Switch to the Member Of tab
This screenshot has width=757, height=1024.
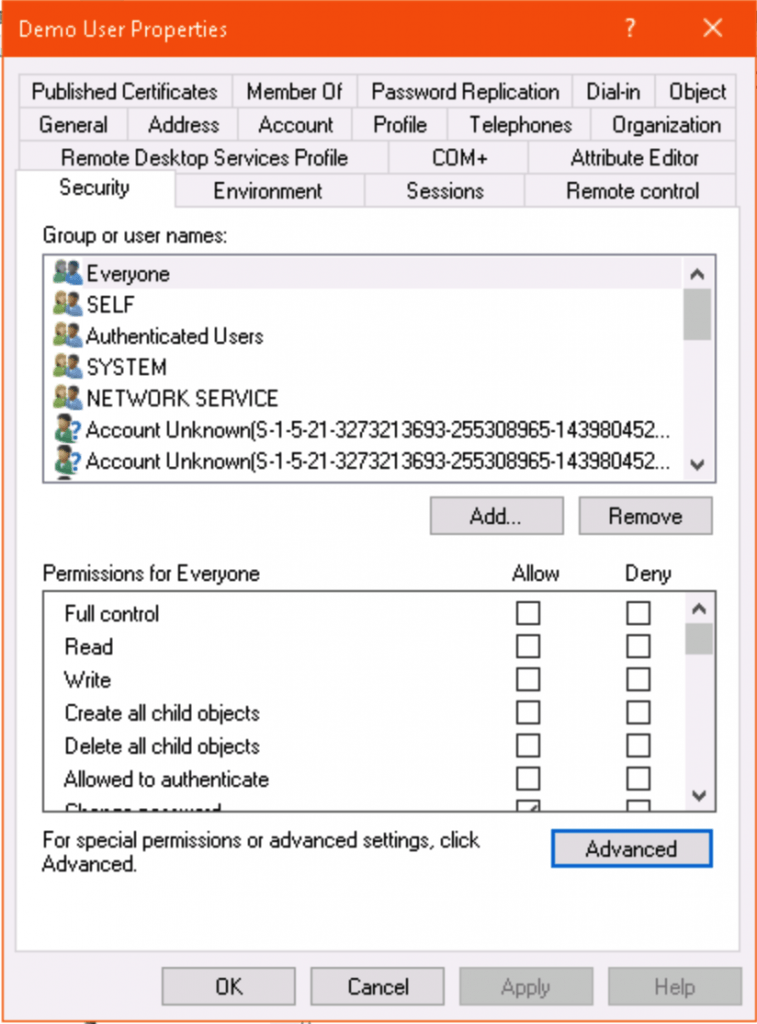[295, 91]
